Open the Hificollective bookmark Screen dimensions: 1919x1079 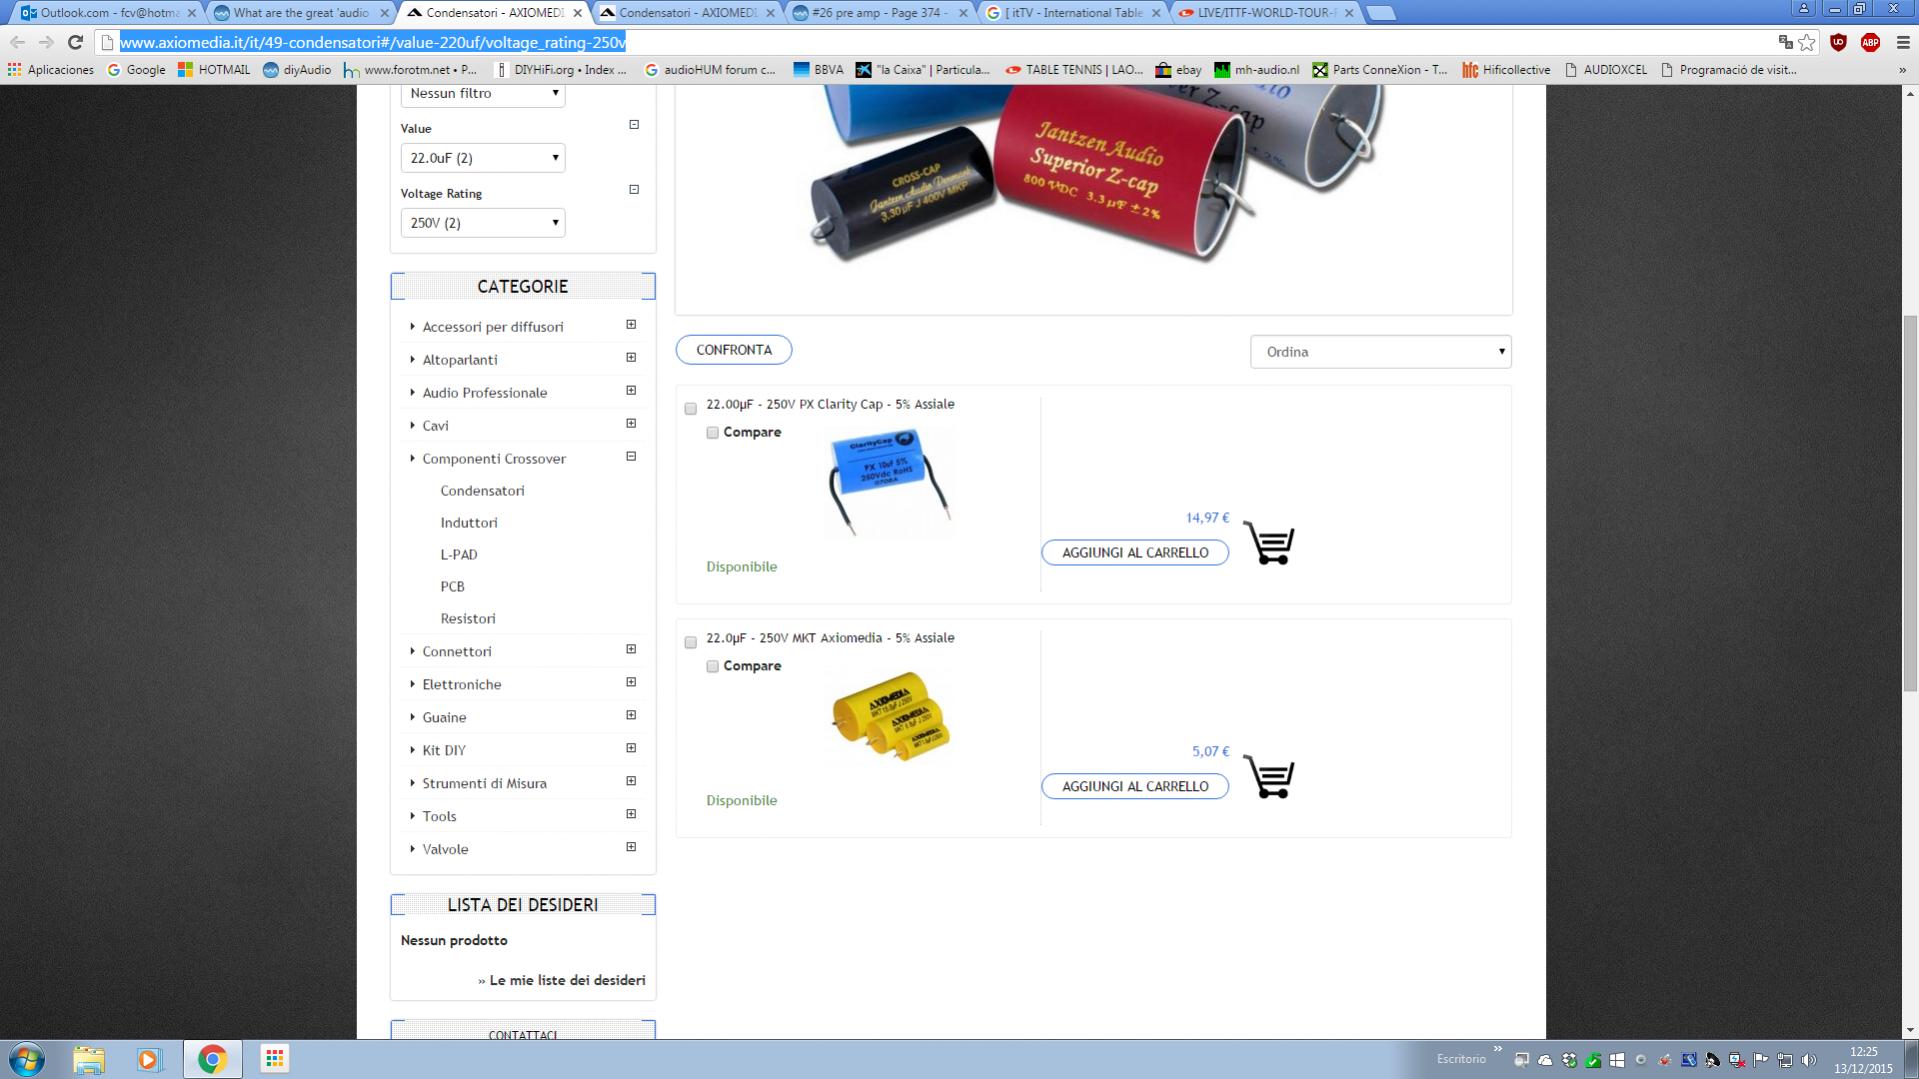pos(1506,70)
